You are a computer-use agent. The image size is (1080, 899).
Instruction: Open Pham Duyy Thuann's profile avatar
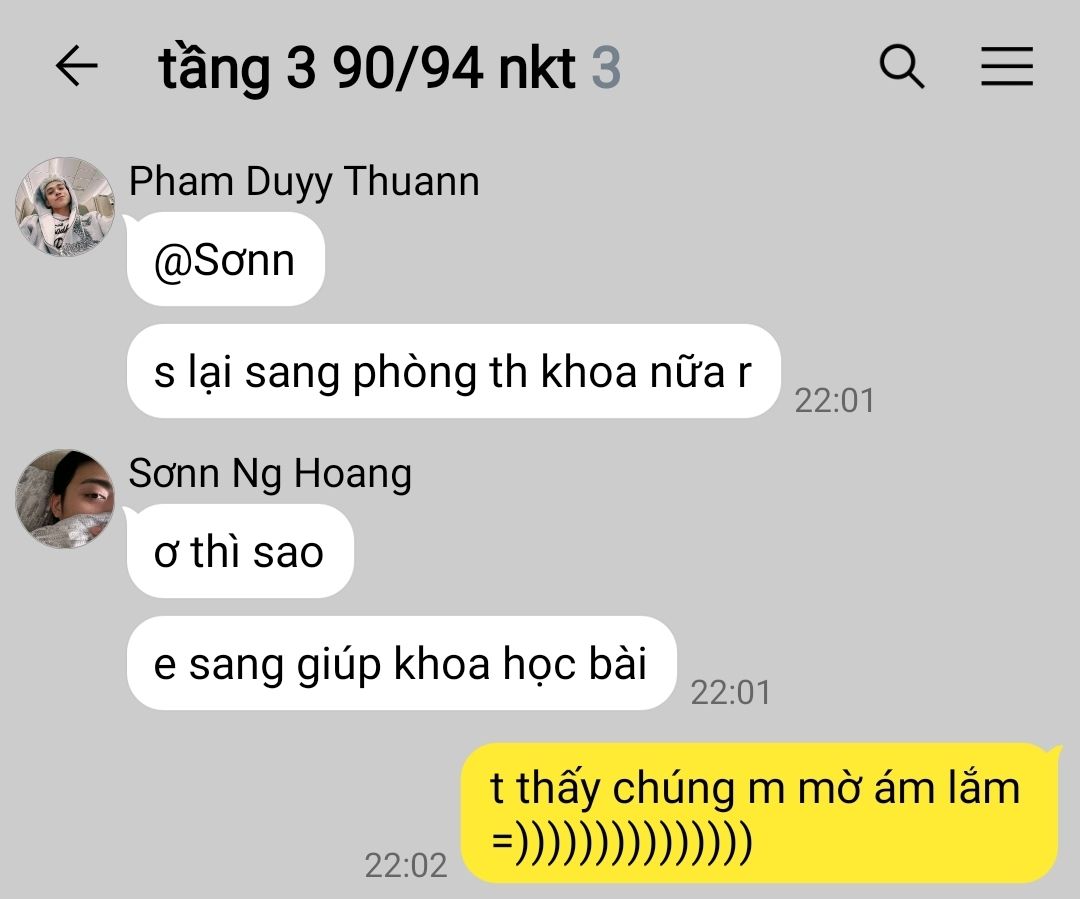(65, 207)
